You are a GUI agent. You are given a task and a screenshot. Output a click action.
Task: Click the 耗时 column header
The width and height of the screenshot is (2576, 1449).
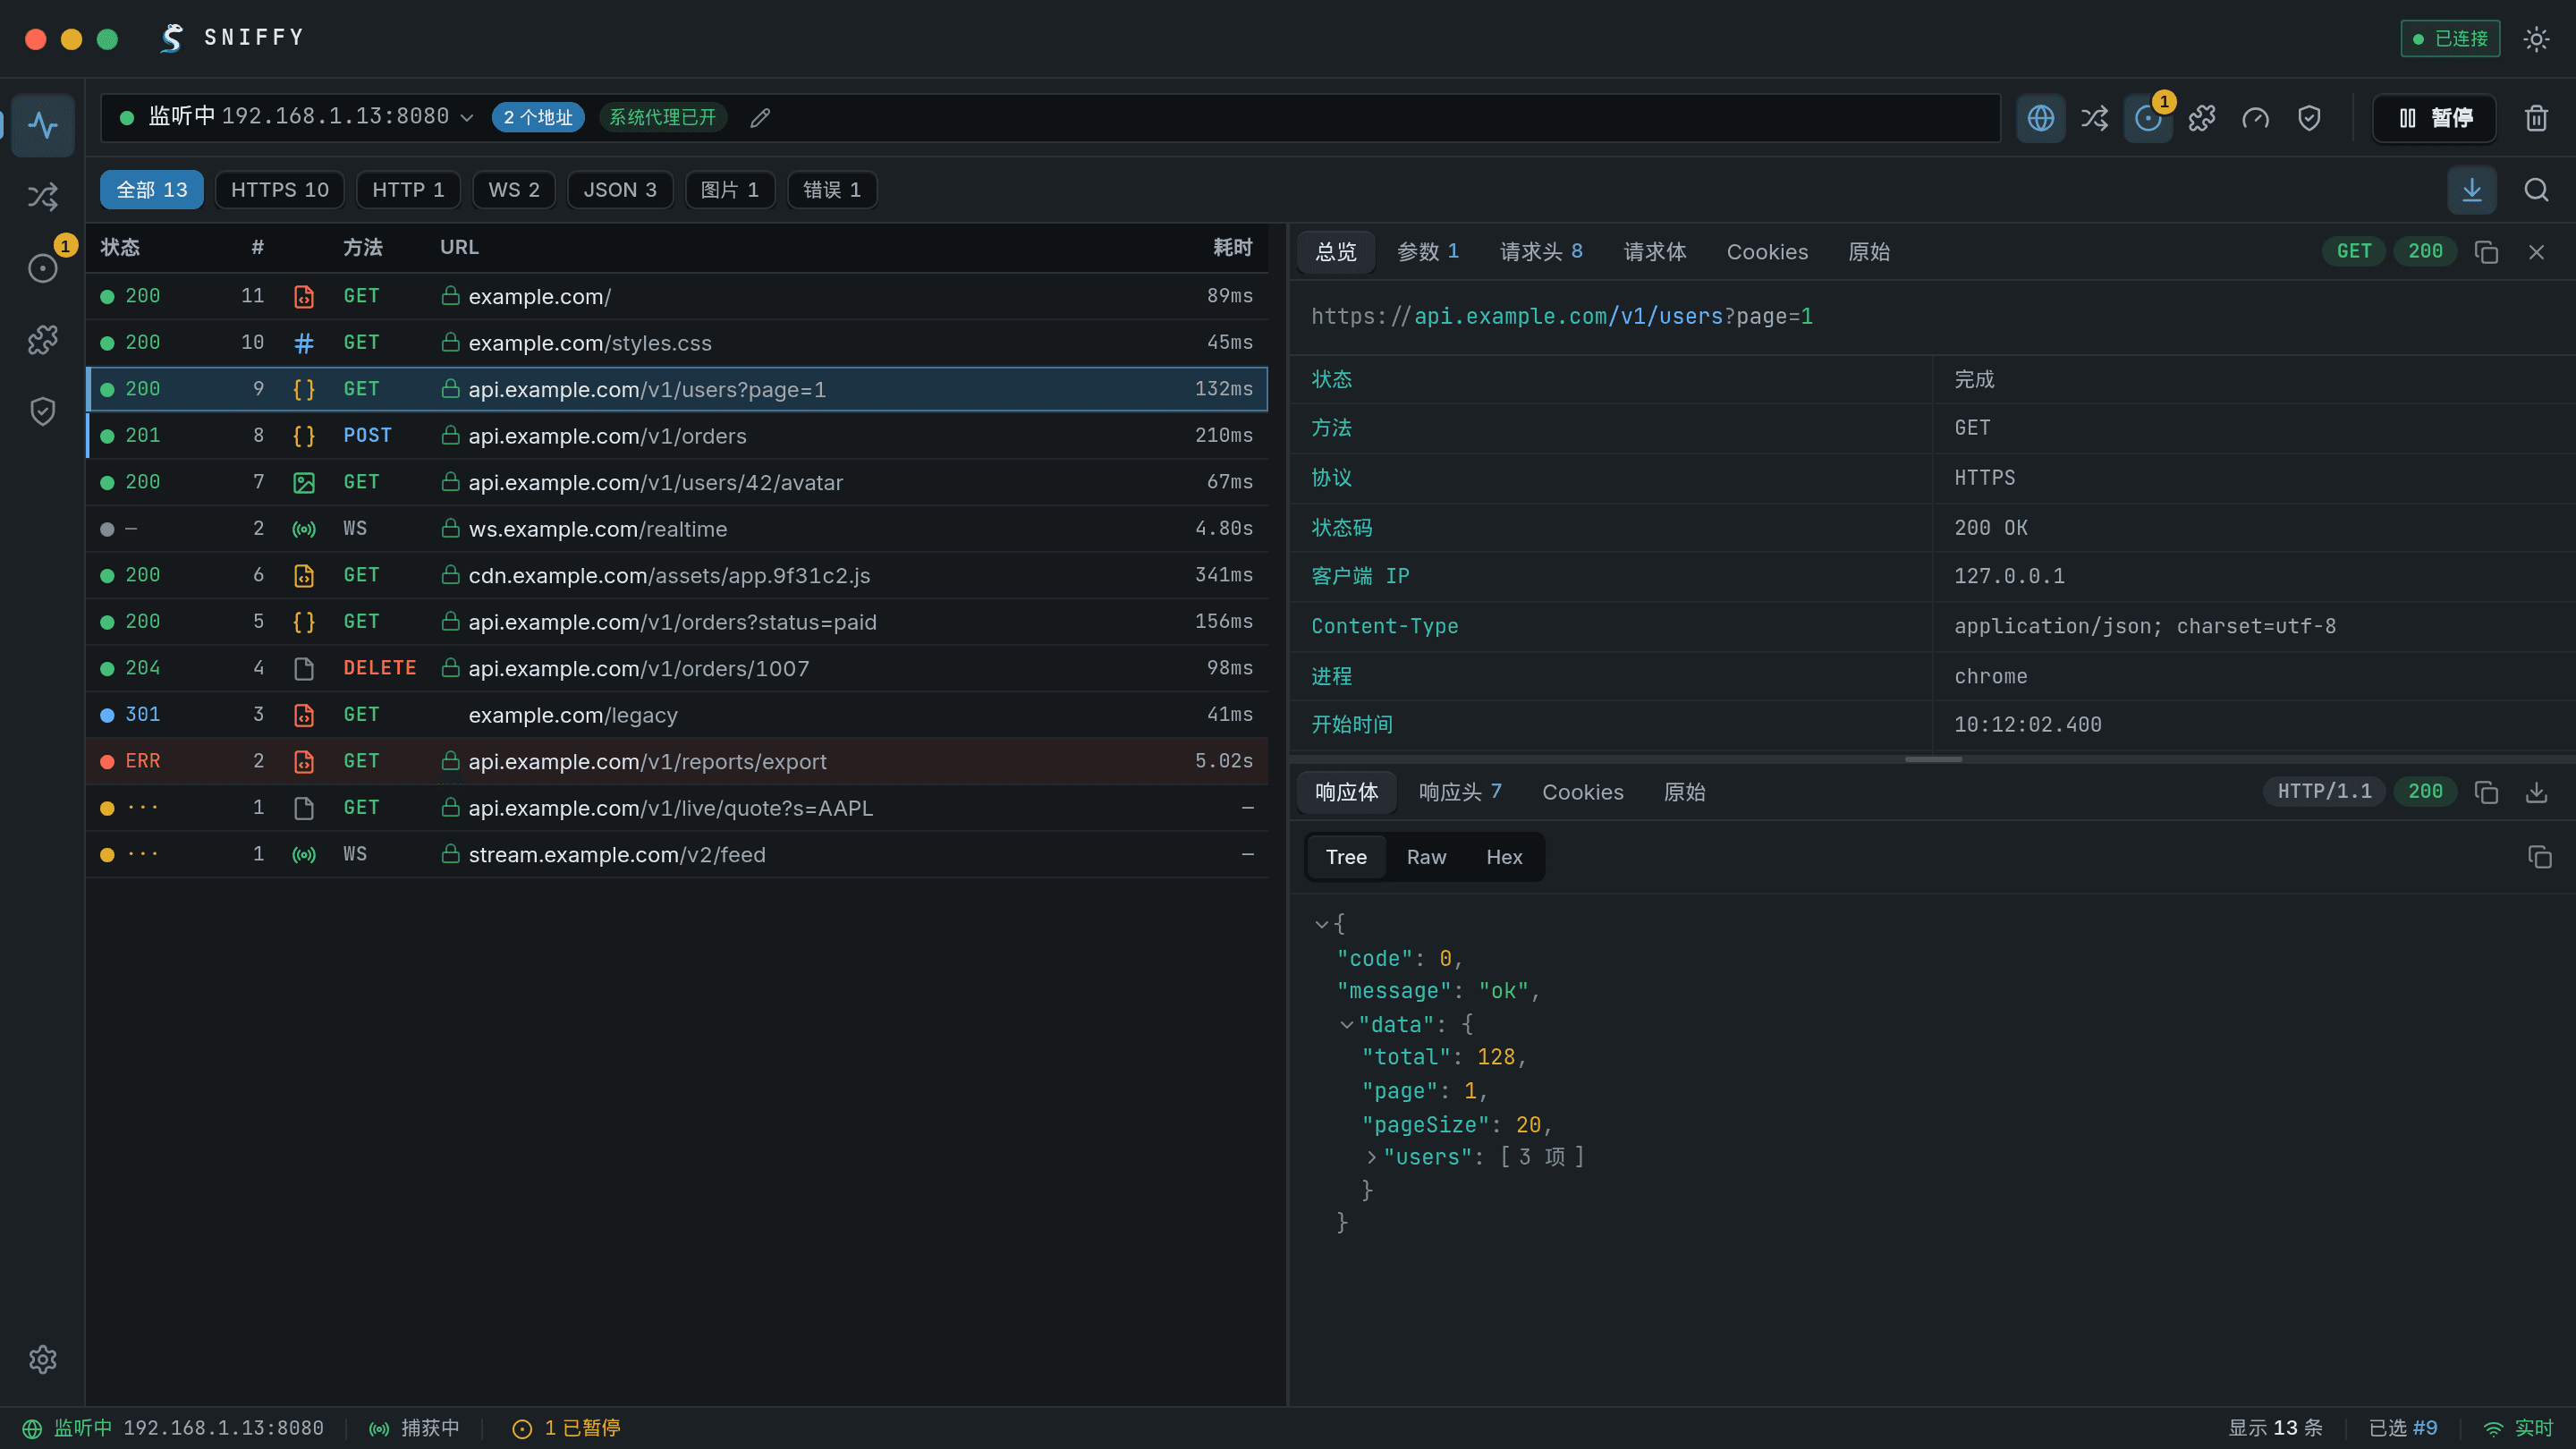1232,247
